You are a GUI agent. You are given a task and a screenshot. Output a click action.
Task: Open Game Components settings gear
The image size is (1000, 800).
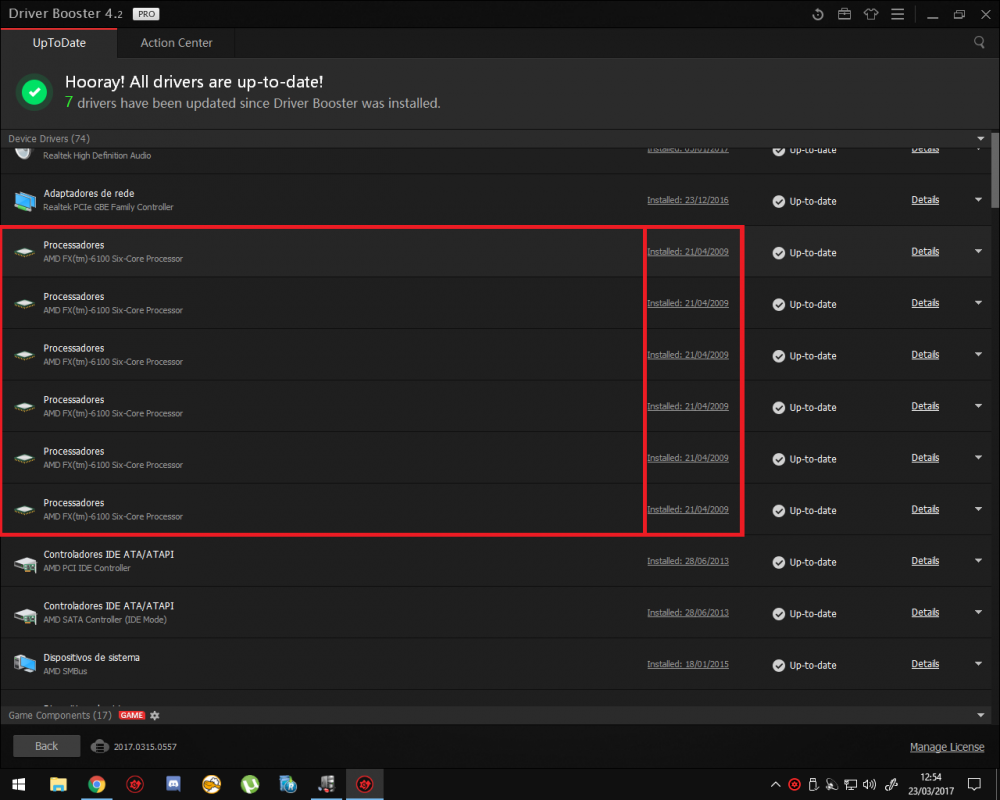pyautogui.click(x=154, y=715)
